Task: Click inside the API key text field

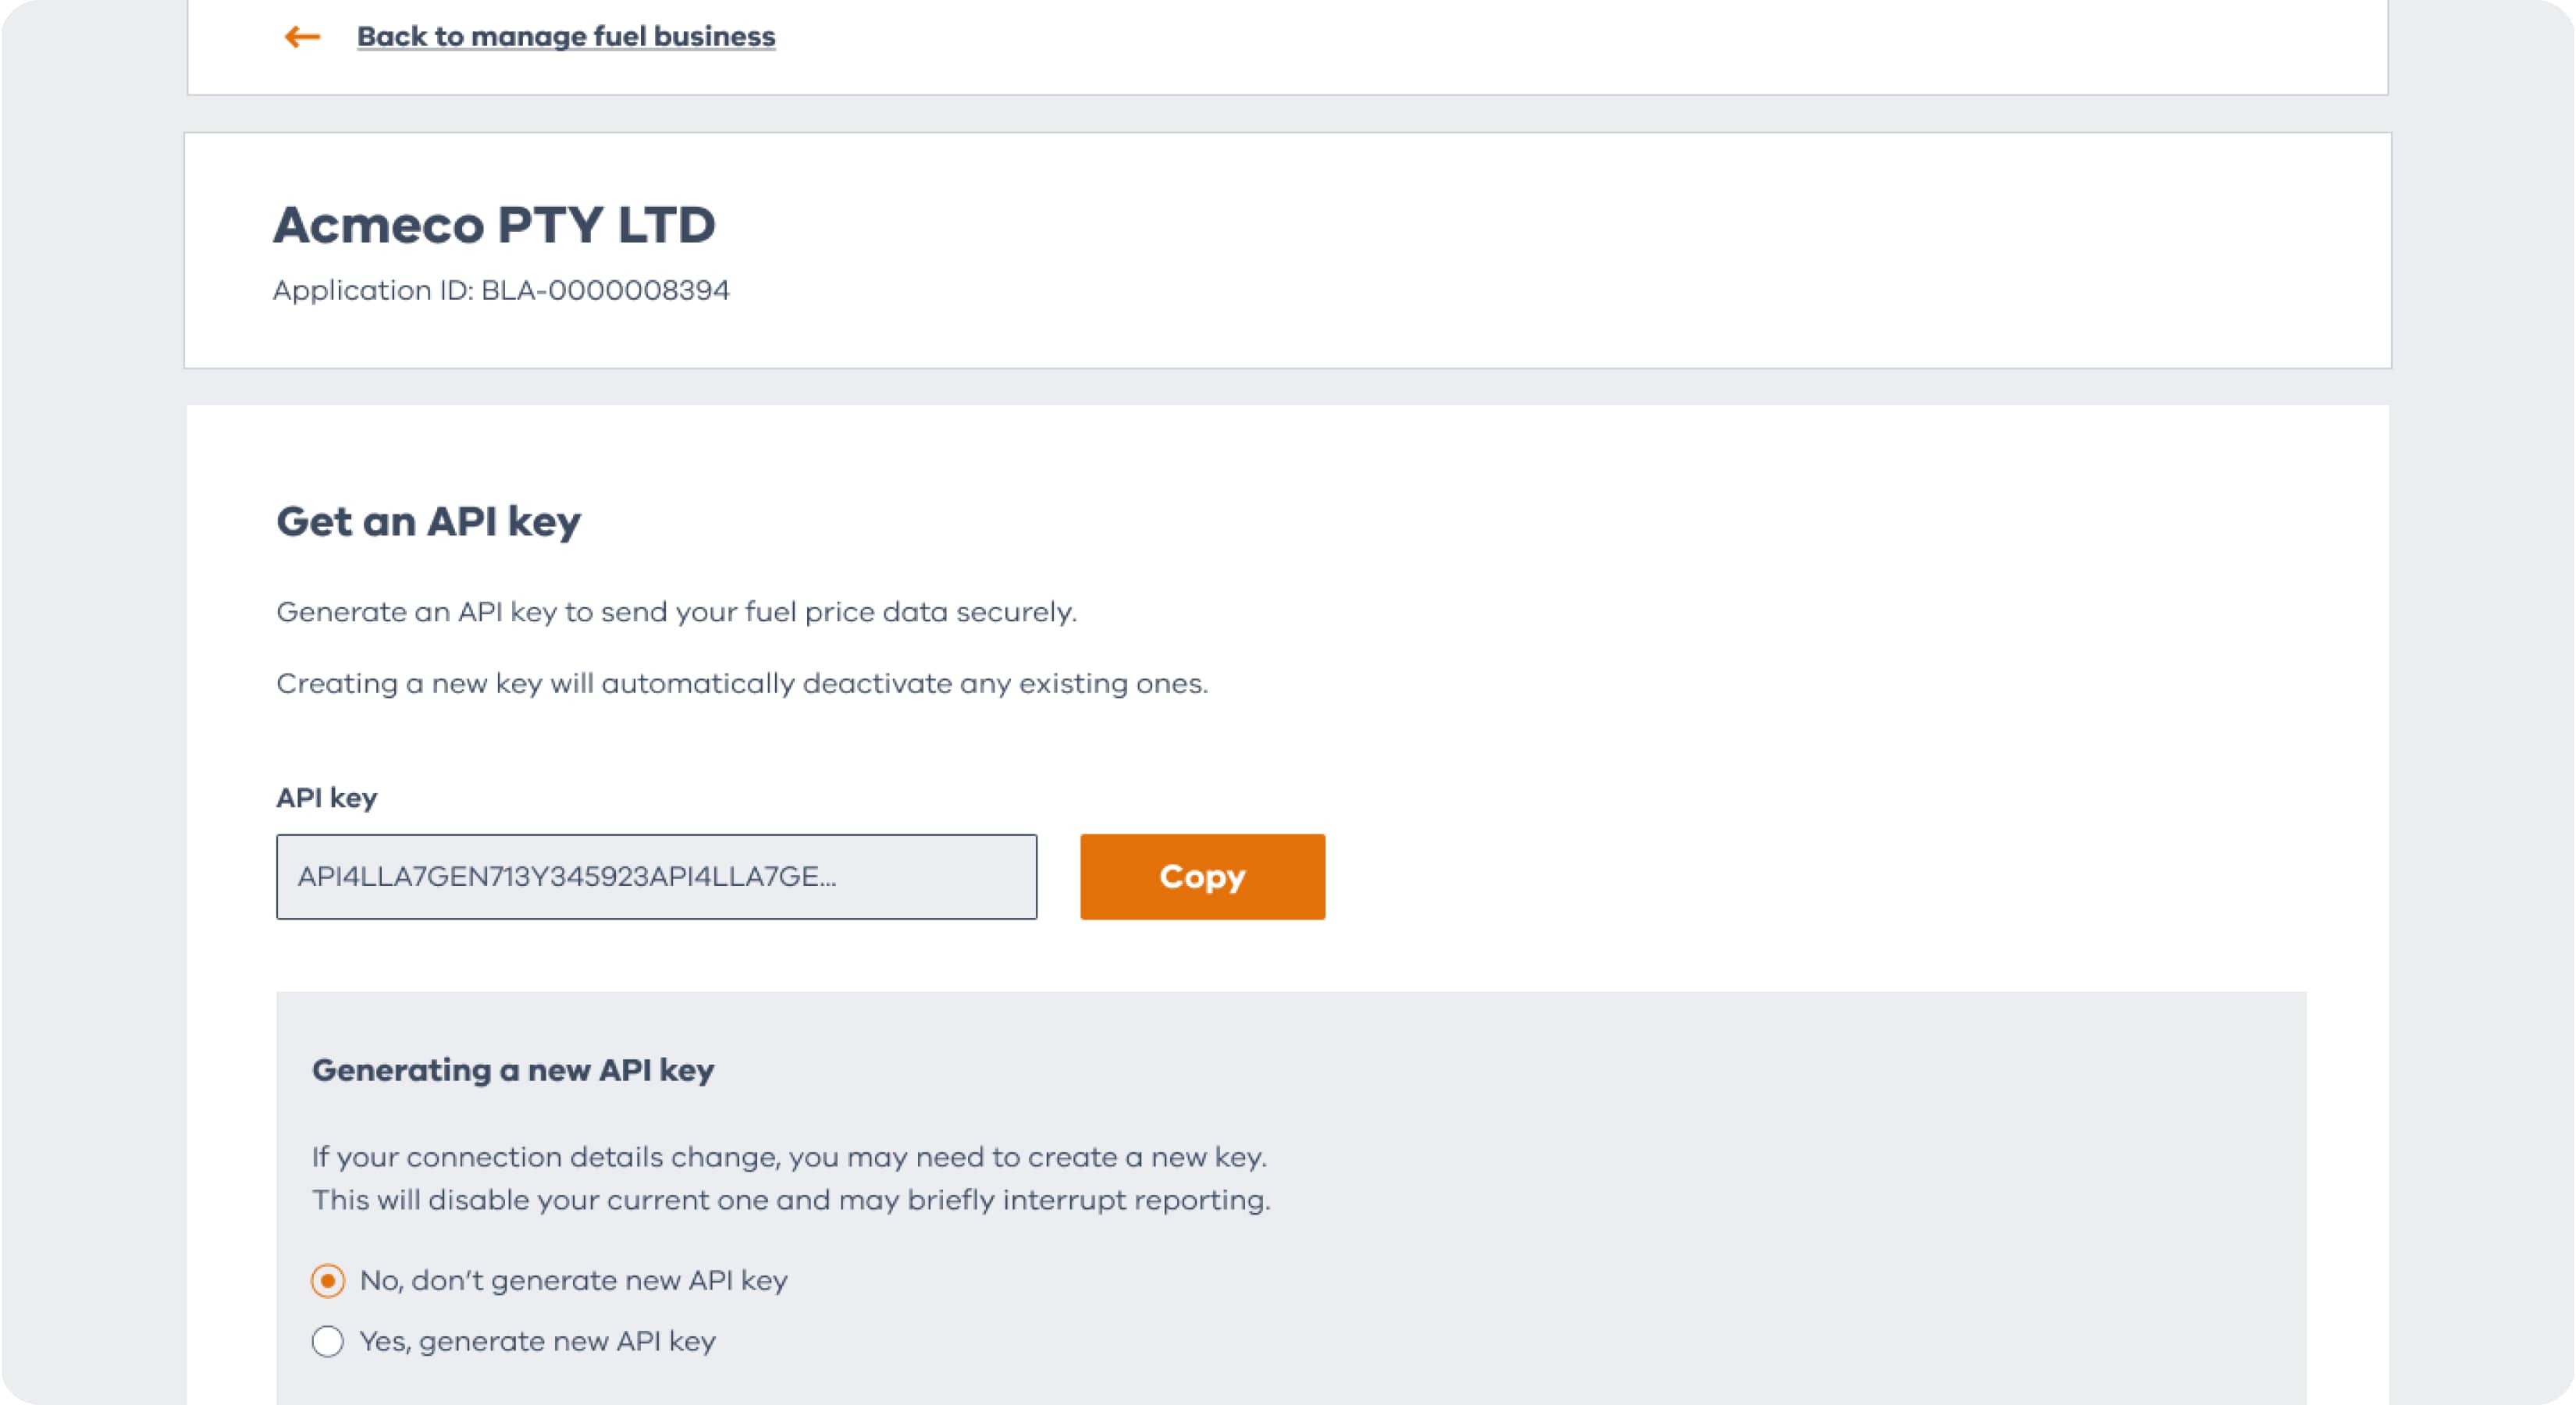Action: 656,877
